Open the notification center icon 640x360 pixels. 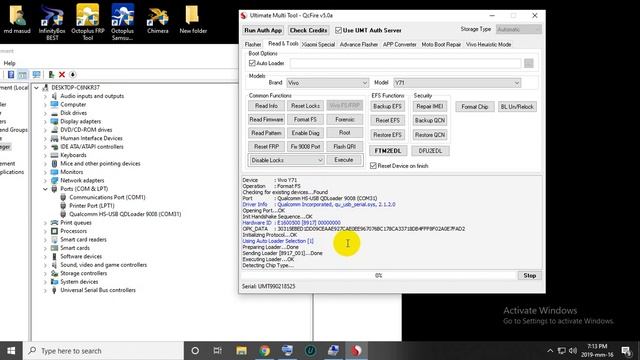click(x=626, y=351)
